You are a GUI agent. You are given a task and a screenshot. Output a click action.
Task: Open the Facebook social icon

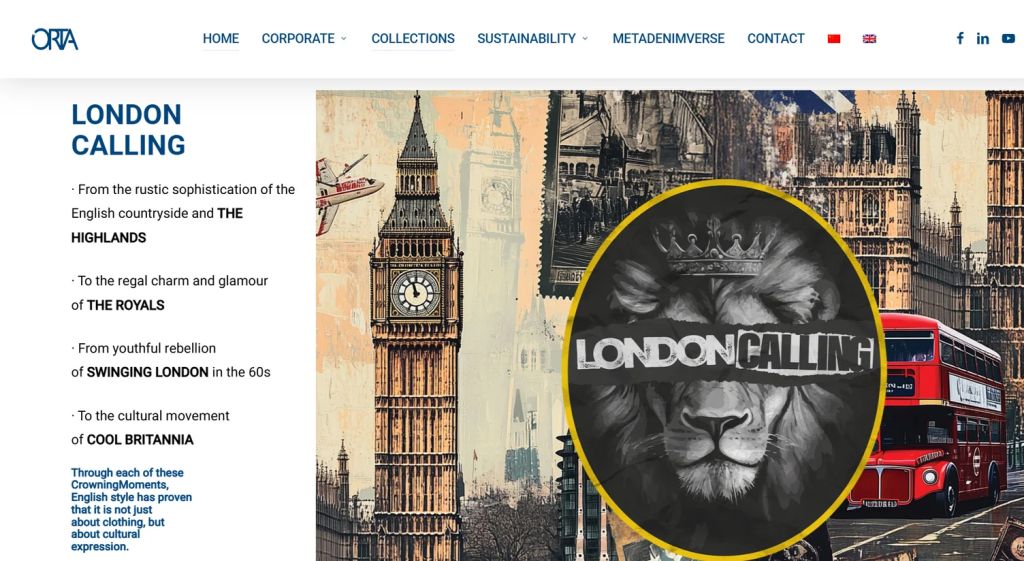960,39
